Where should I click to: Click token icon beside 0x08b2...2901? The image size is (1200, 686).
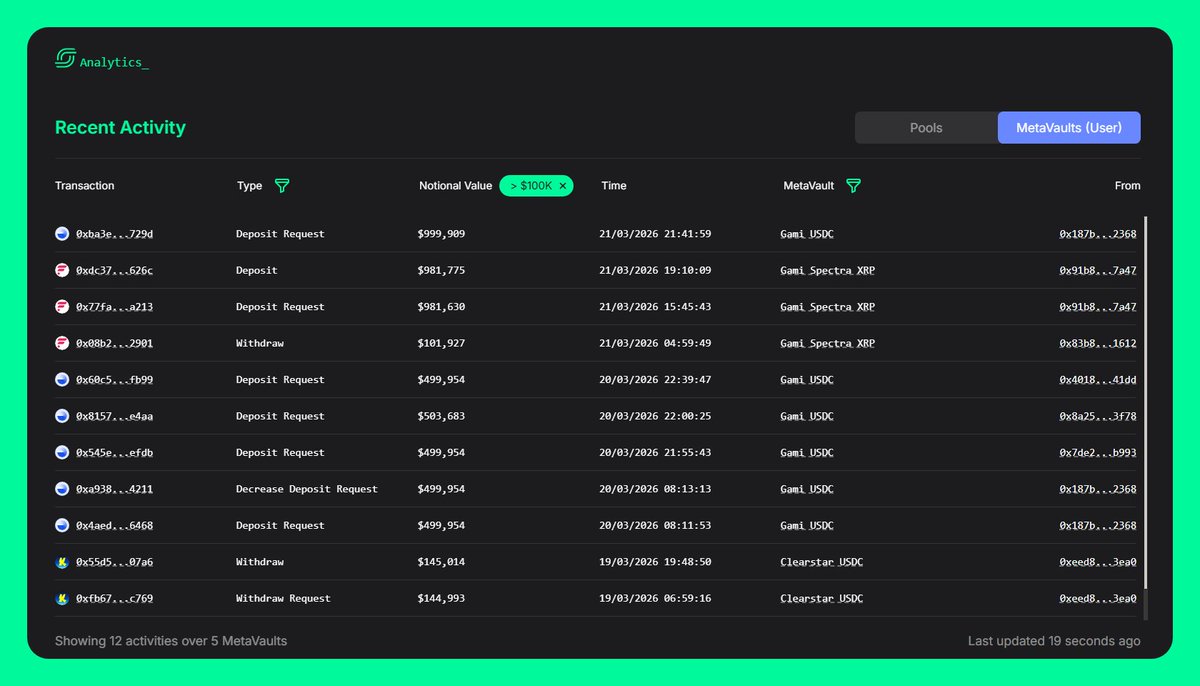(x=62, y=343)
